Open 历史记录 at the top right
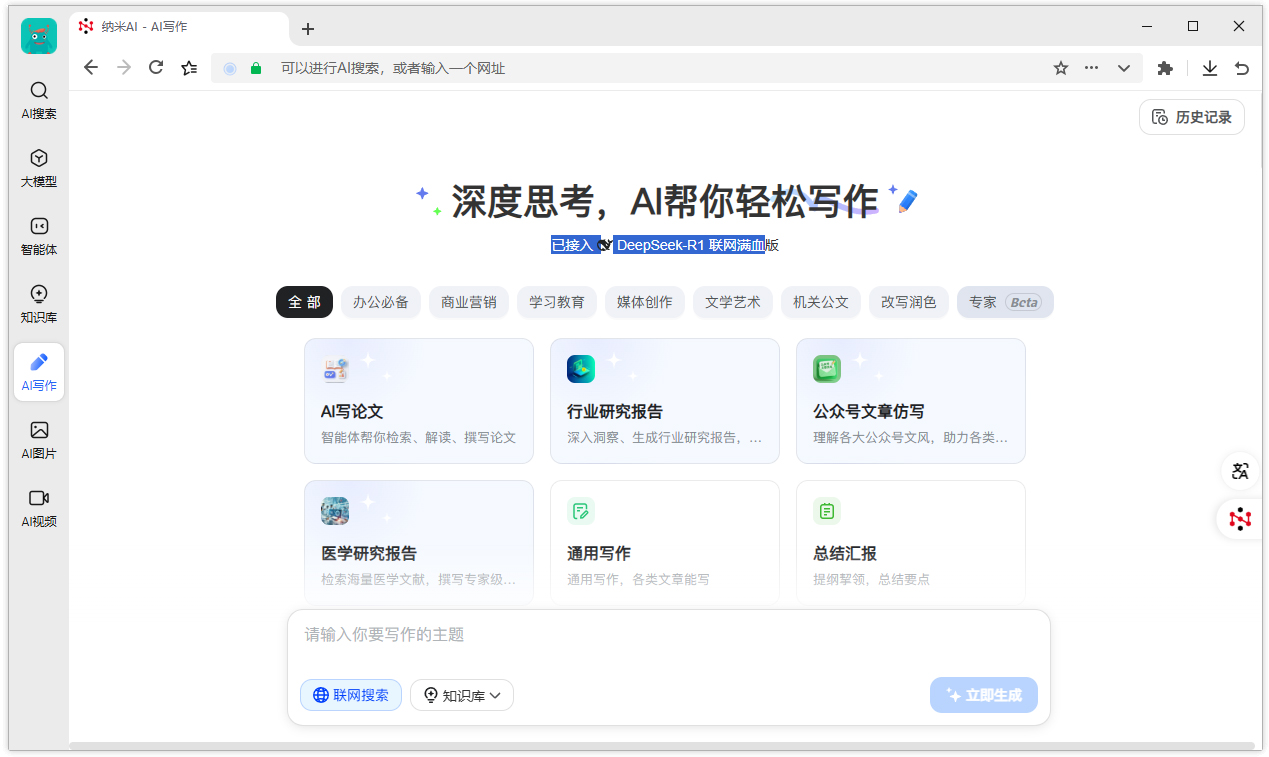 pos(1191,117)
